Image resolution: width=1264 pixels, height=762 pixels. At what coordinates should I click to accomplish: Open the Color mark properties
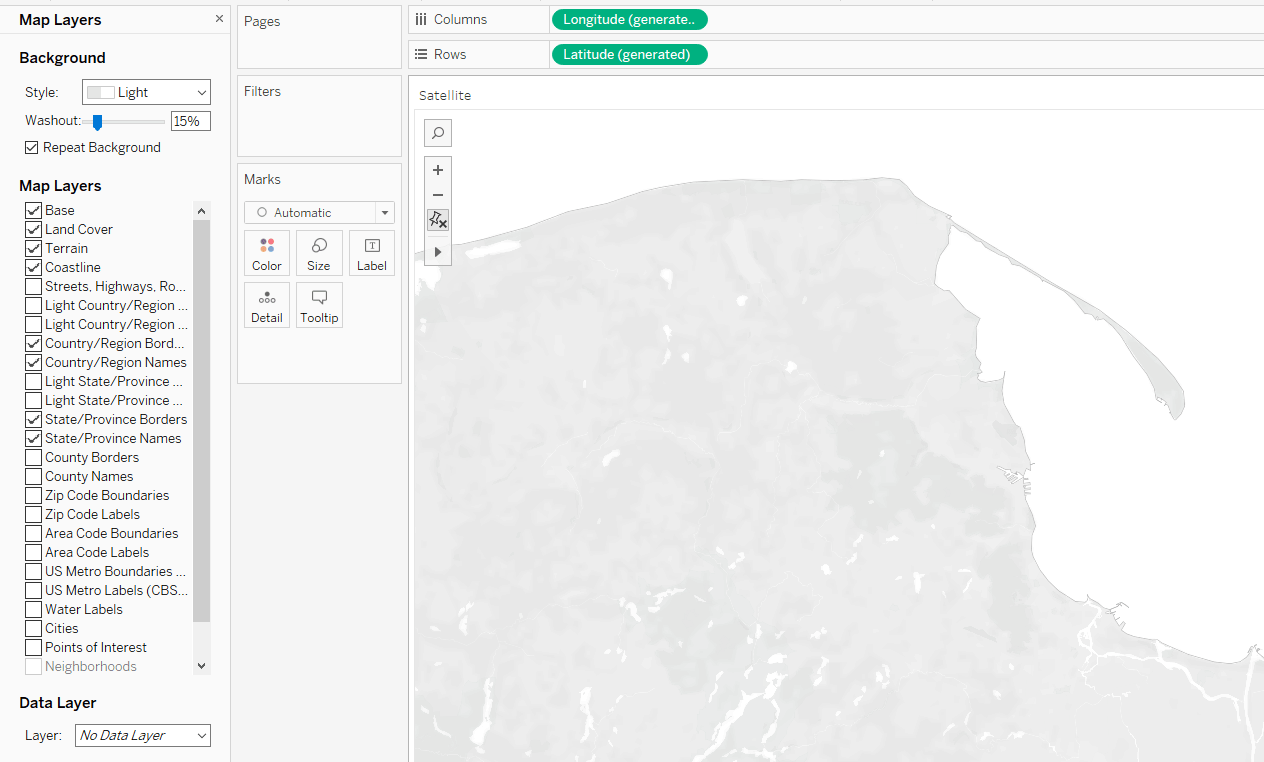pyautogui.click(x=266, y=253)
